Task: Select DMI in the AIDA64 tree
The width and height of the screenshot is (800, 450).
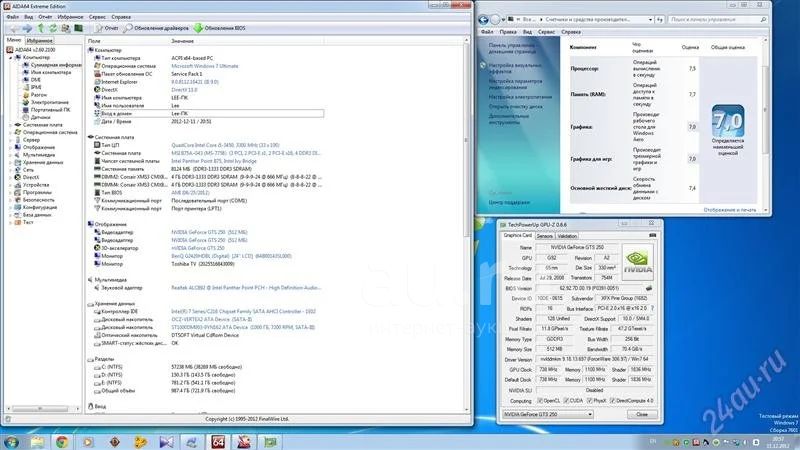Action: coord(32,80)
